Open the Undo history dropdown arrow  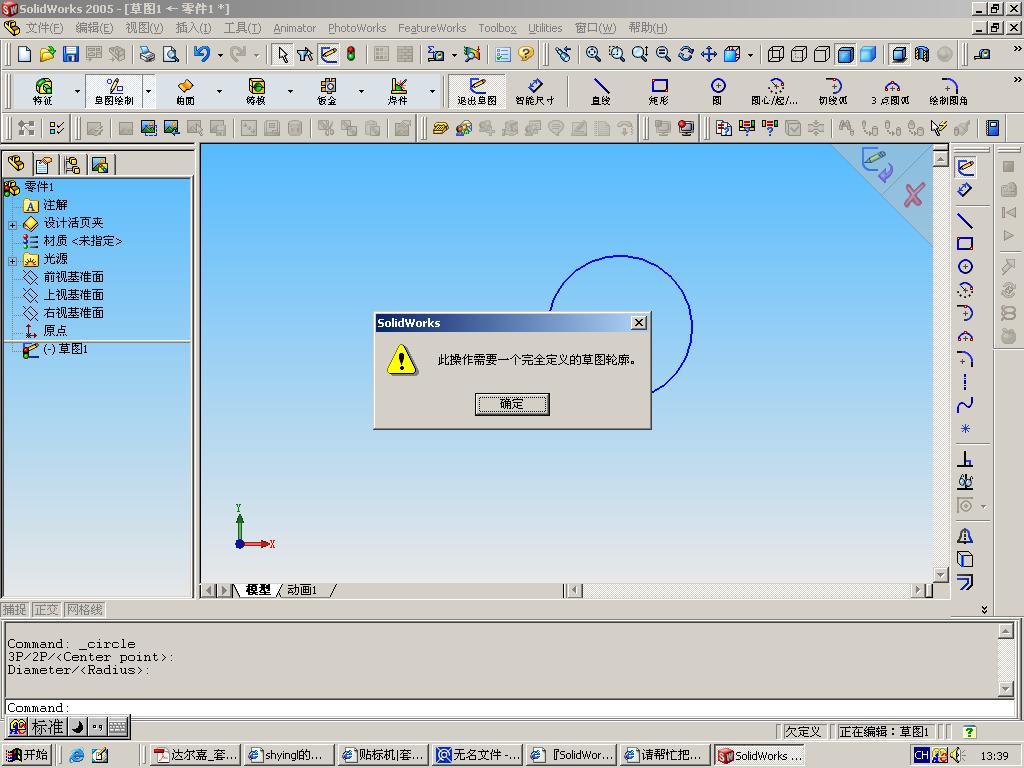pos(220,55)
